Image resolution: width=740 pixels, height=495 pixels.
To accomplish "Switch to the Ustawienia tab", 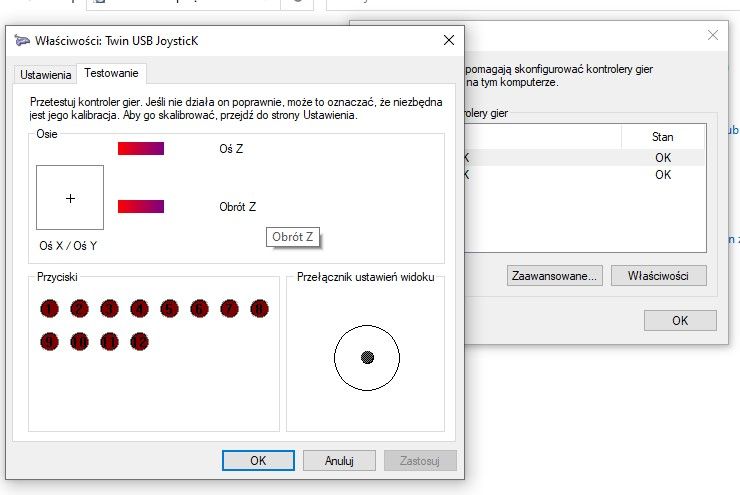I will (45, 75).
